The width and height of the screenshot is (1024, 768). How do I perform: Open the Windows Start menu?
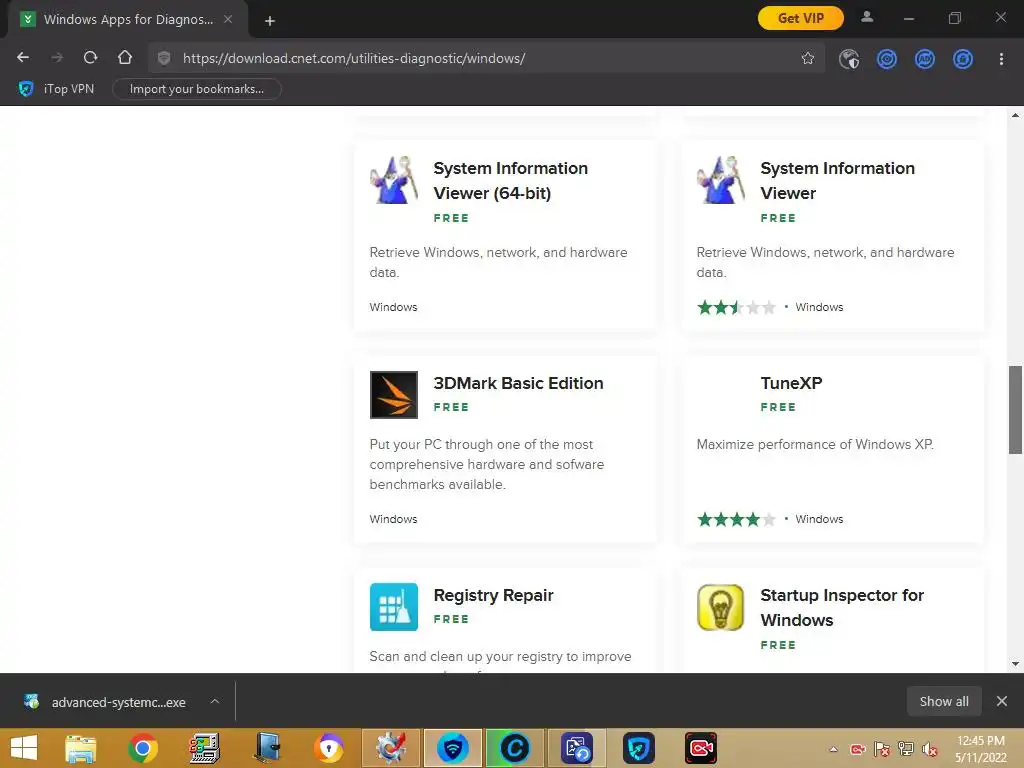[24, 748]
